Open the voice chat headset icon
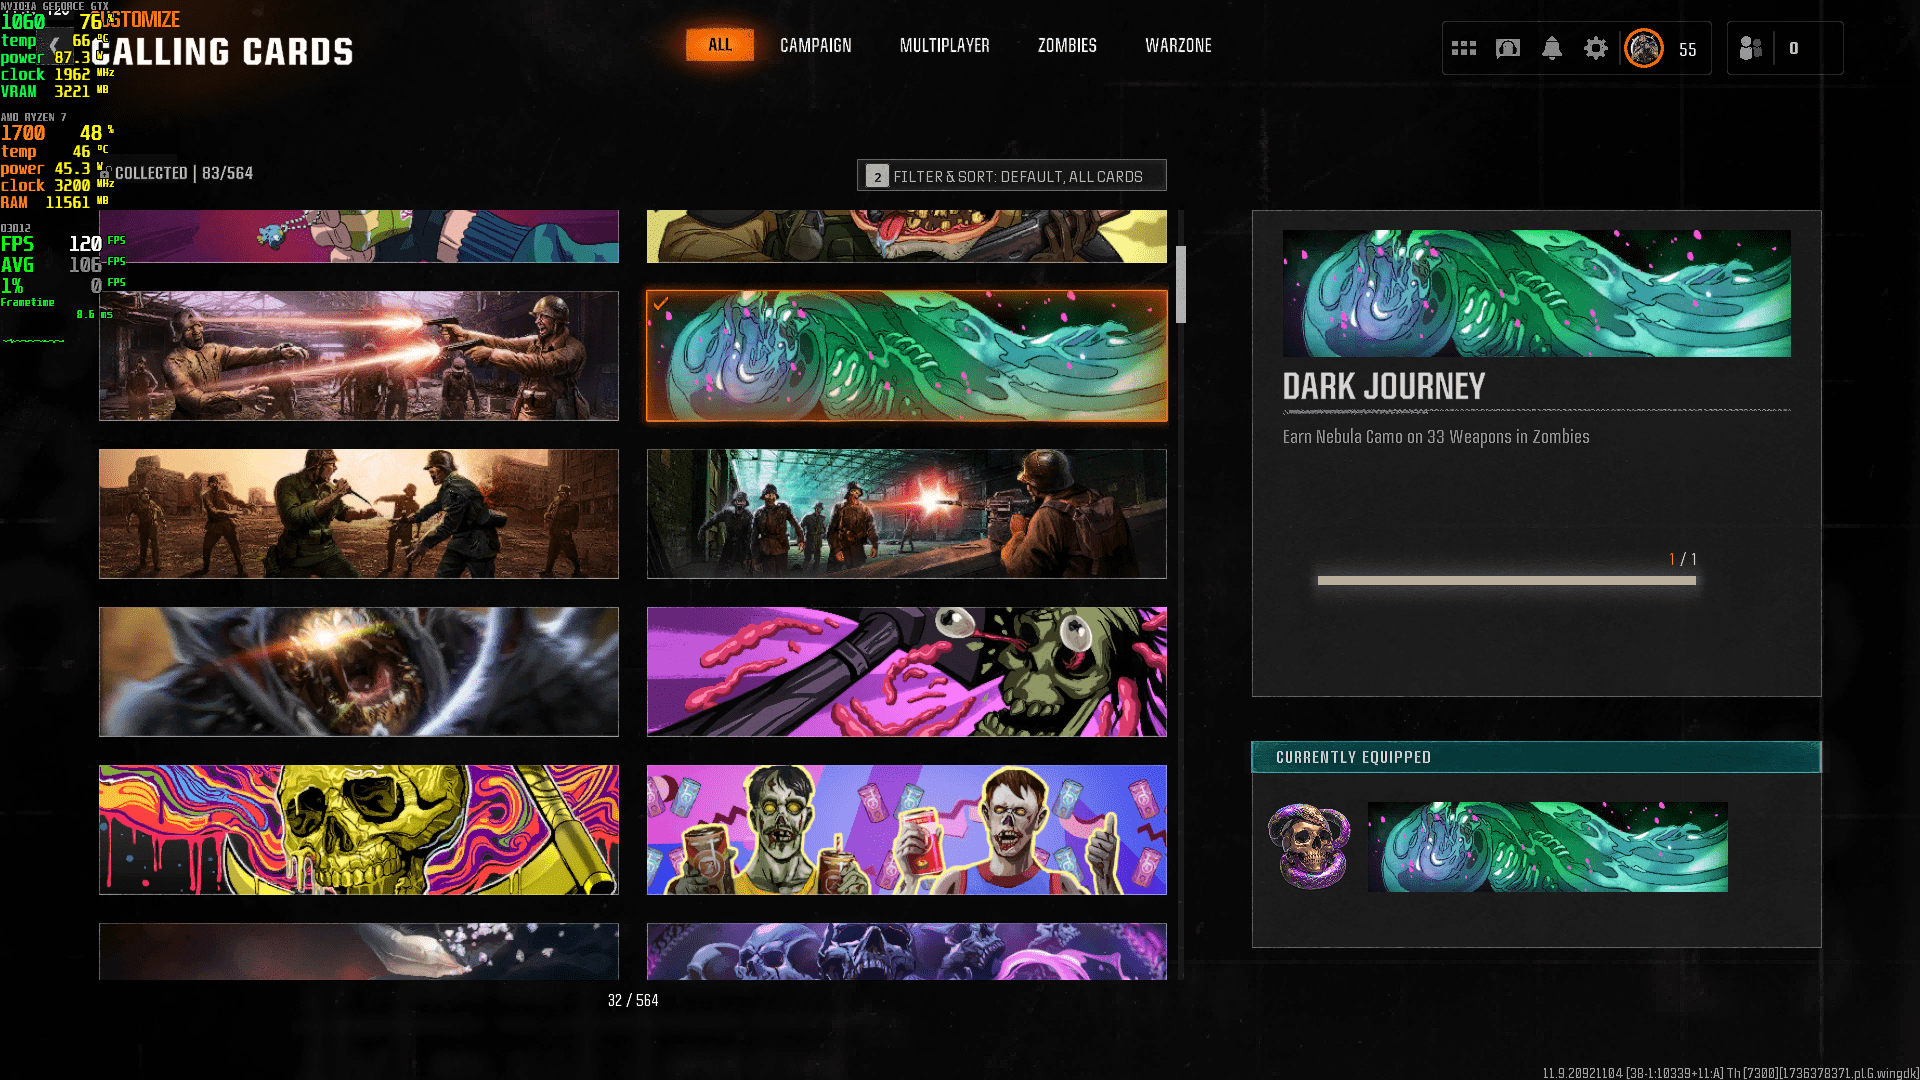The image size is (1920, 1080). click(x=1508, y=48)
